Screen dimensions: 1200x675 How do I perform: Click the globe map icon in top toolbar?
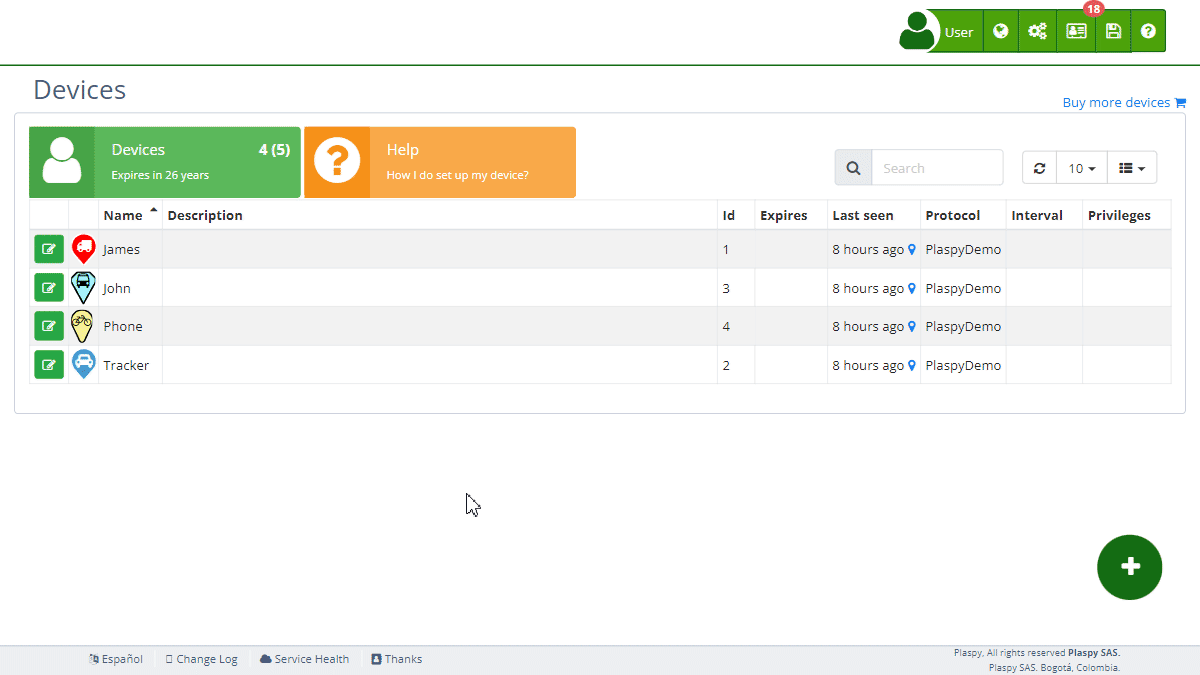(1000, 32)
